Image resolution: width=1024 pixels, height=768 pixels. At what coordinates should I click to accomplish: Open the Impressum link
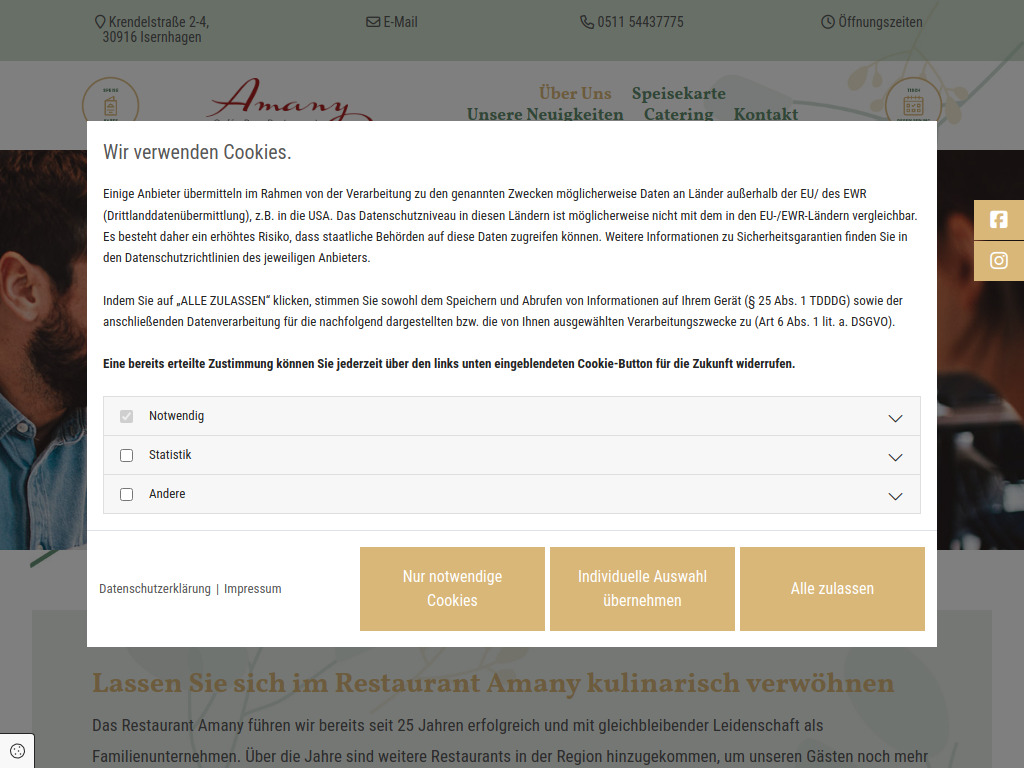point(252,588)
